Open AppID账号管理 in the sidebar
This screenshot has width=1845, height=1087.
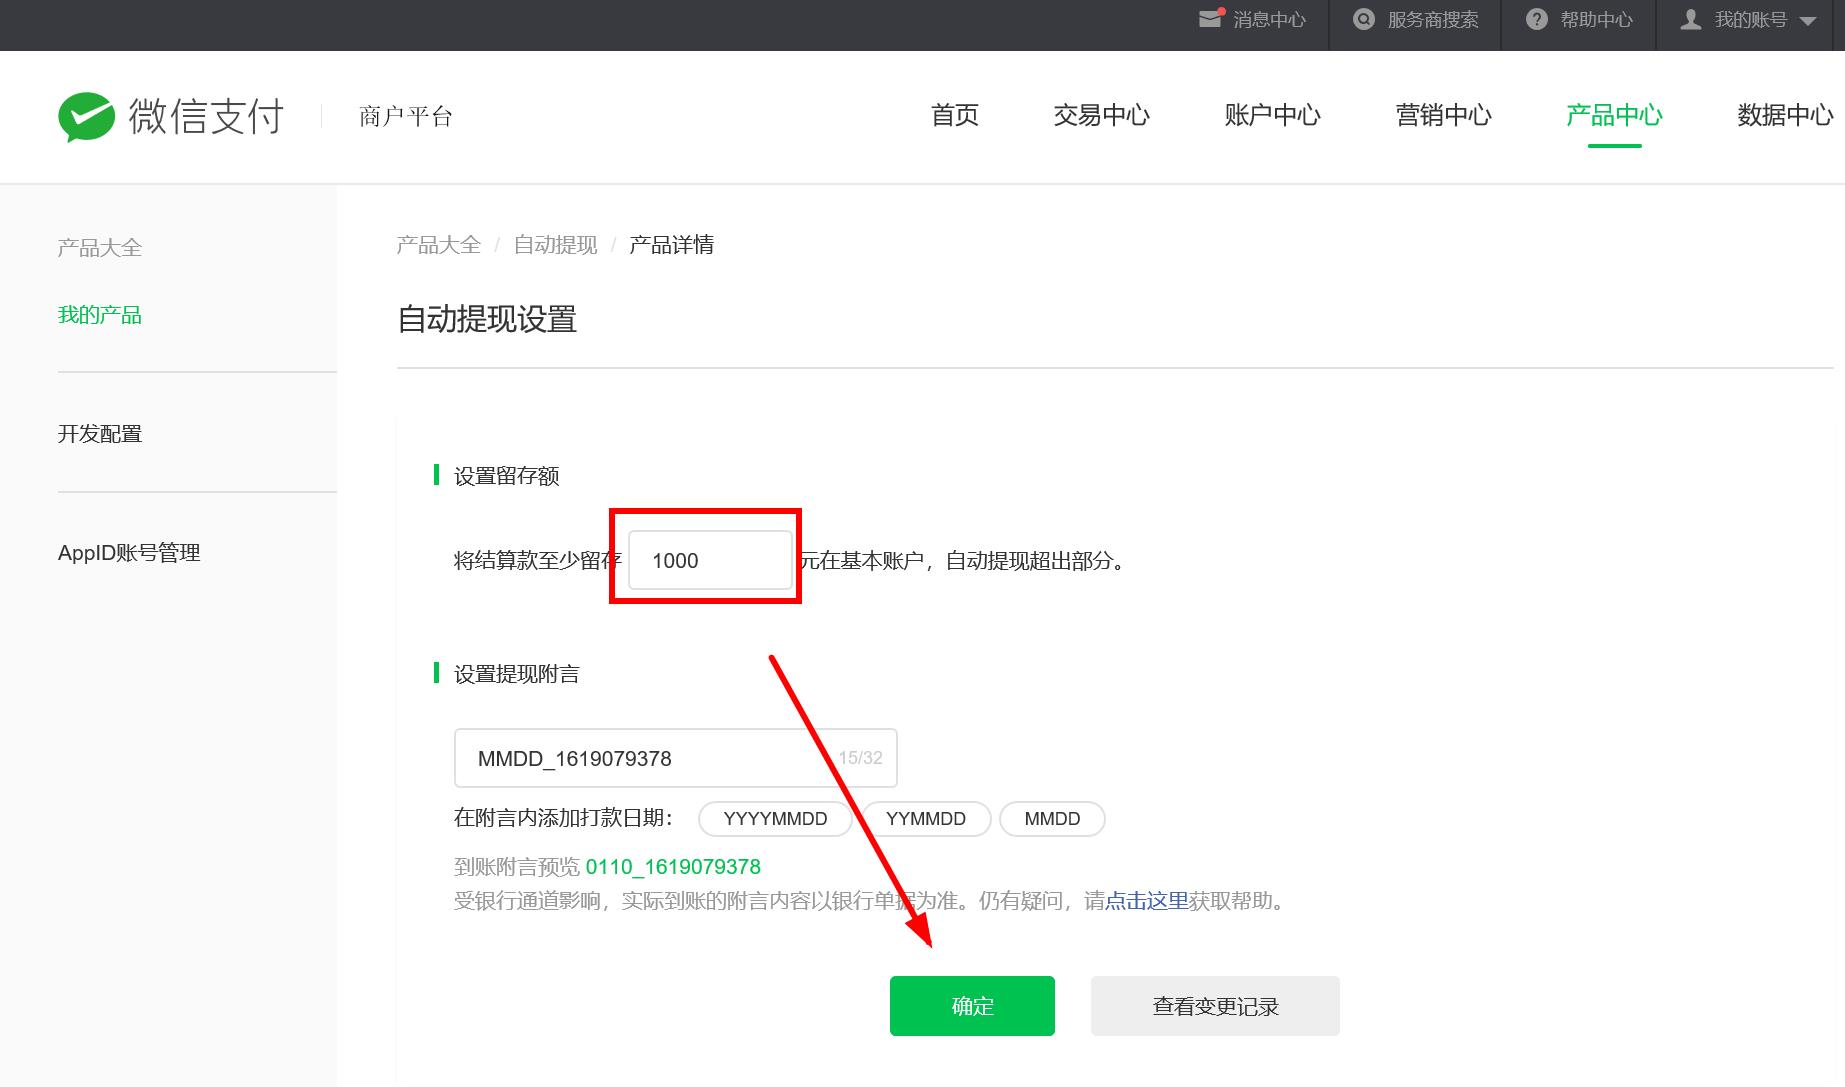tap(129, 552)
